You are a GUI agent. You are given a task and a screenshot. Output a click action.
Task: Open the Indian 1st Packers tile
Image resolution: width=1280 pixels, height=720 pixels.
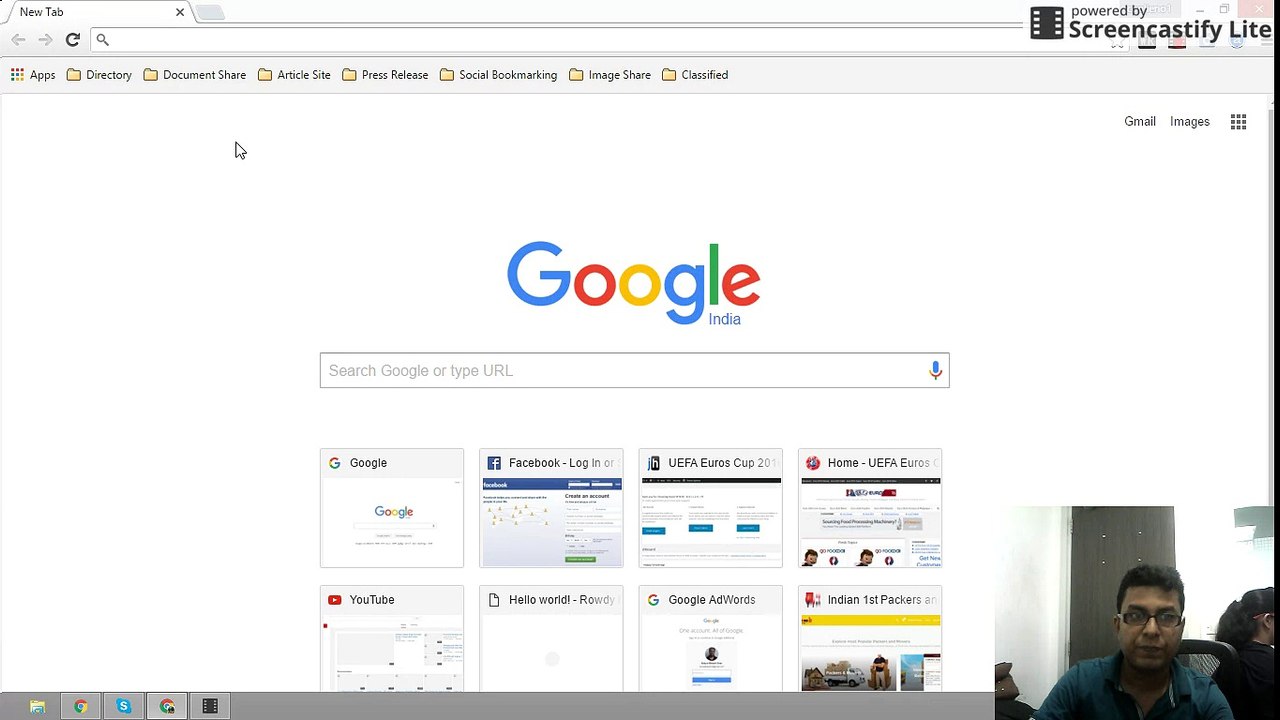click(x=870, y=639)
